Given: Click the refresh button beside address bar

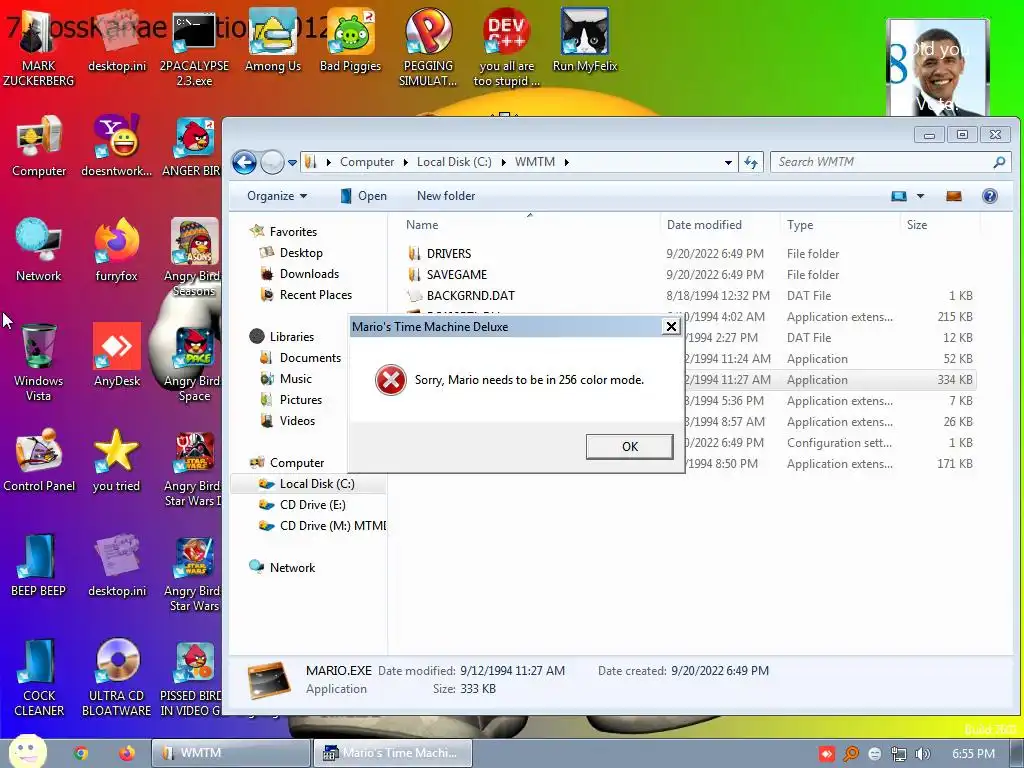Looking at the screenshot, I should click(751, 163).
